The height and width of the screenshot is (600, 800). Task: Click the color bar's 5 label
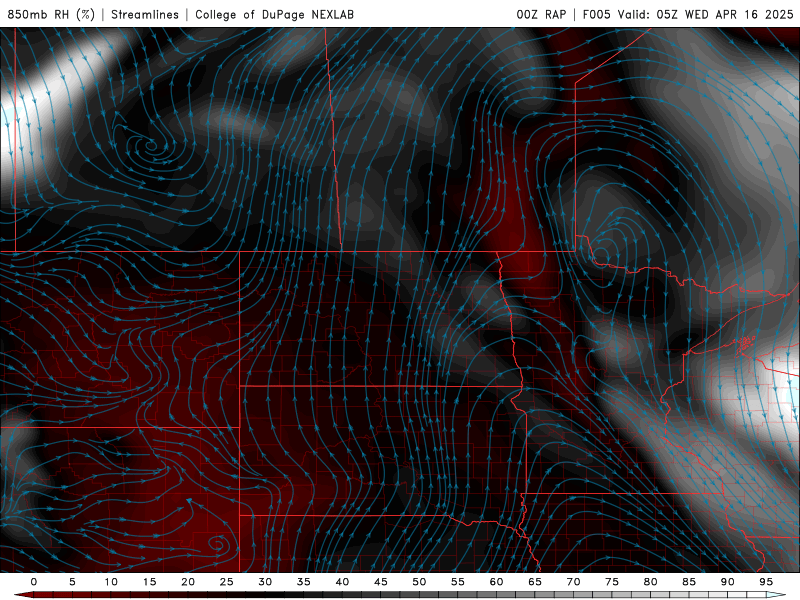(72, 582)
